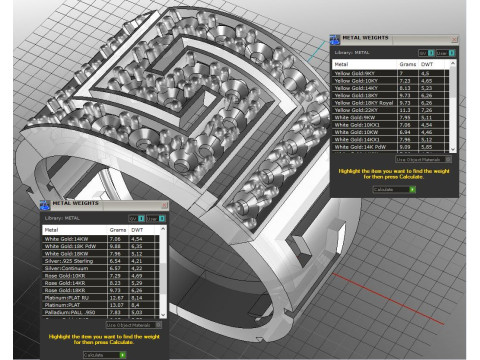Select the White Gold:18KW row
The width and height of the screenshot is (480, 360).
click(101, 254)
